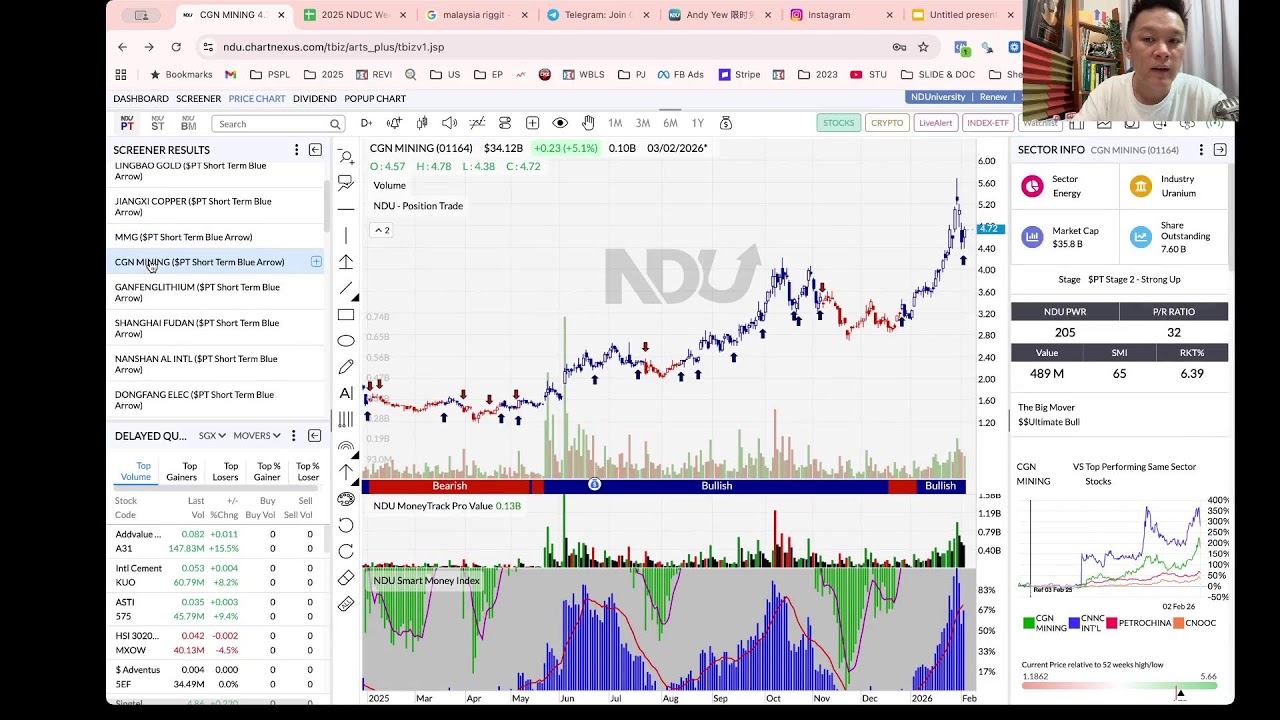The height and width of the screenshot is (720, 1280).
Task: Select the ellipse drawing tool
Action: 346,340
